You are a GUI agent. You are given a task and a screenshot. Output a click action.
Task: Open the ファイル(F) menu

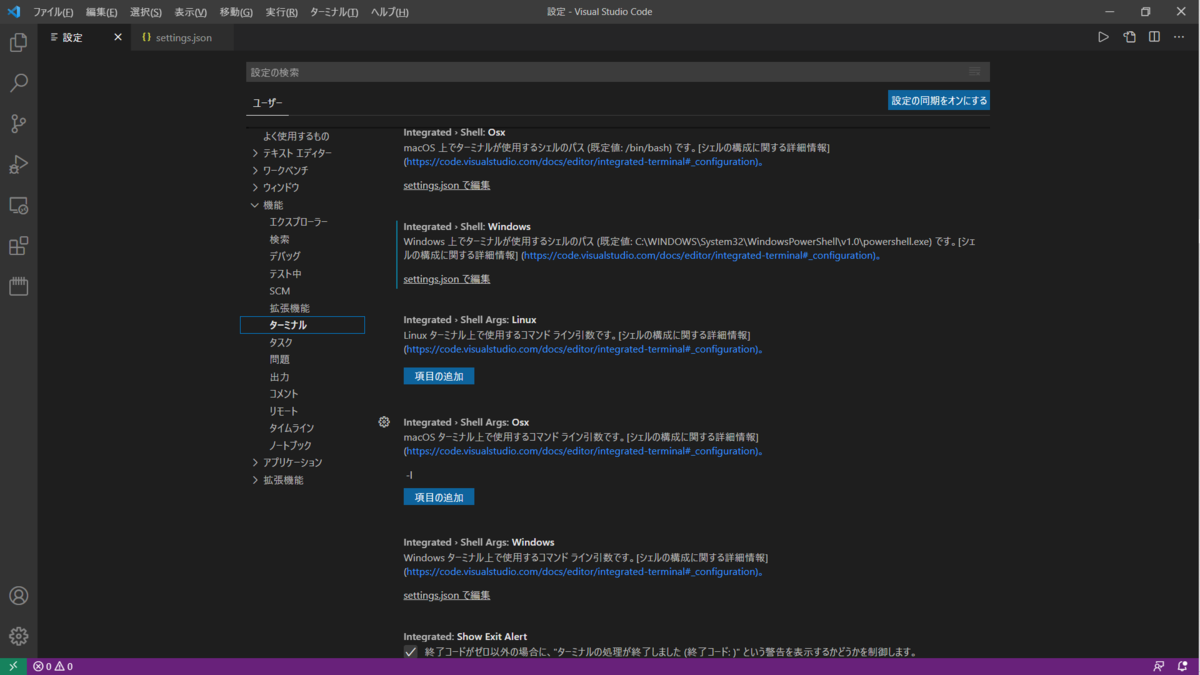pos(53,12)
